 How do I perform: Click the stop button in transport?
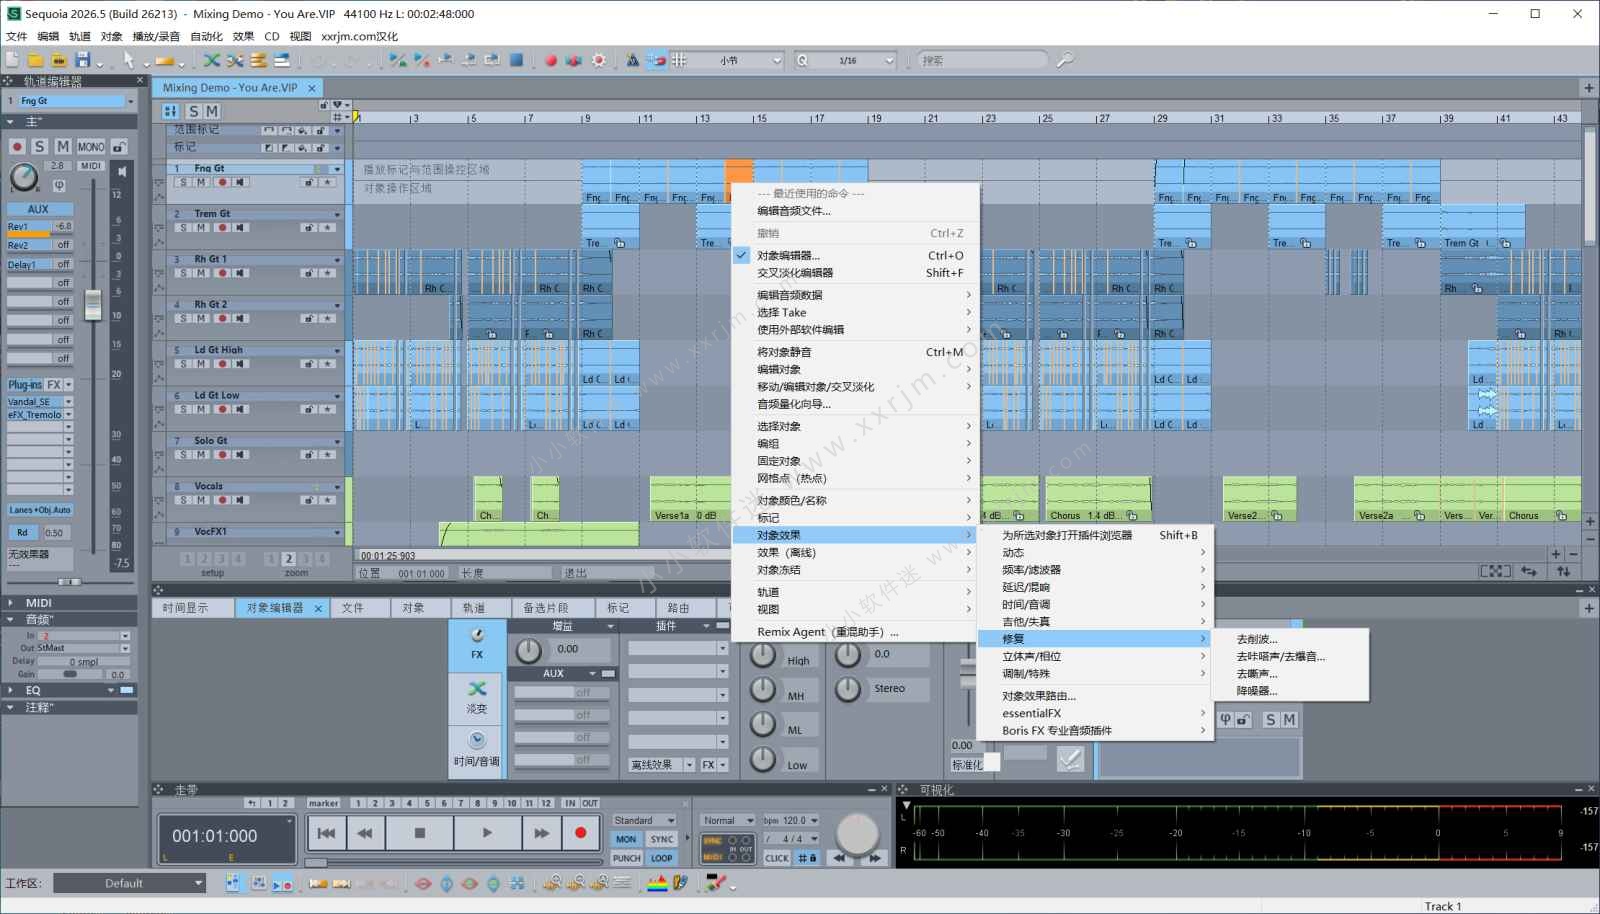click(420, 832)
